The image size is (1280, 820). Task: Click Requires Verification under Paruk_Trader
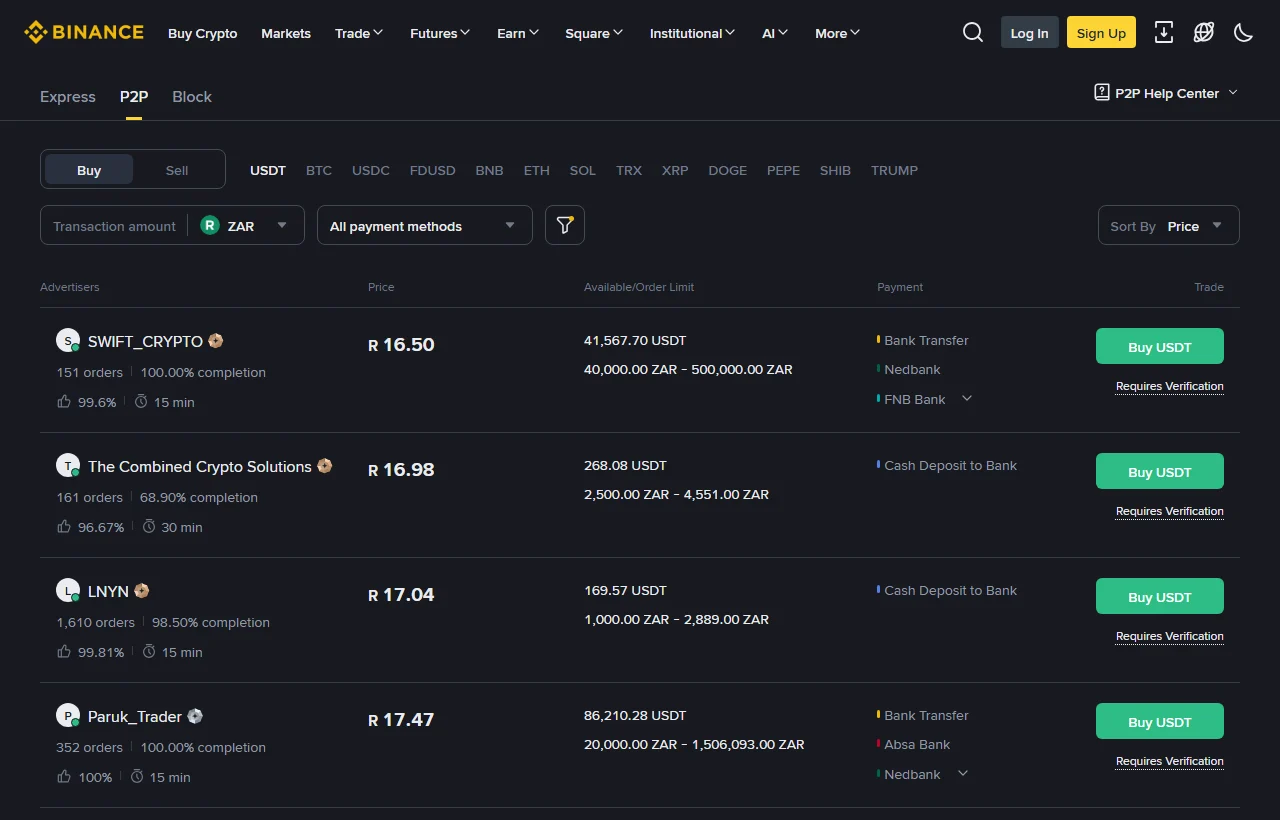[x=1169, y=761]
